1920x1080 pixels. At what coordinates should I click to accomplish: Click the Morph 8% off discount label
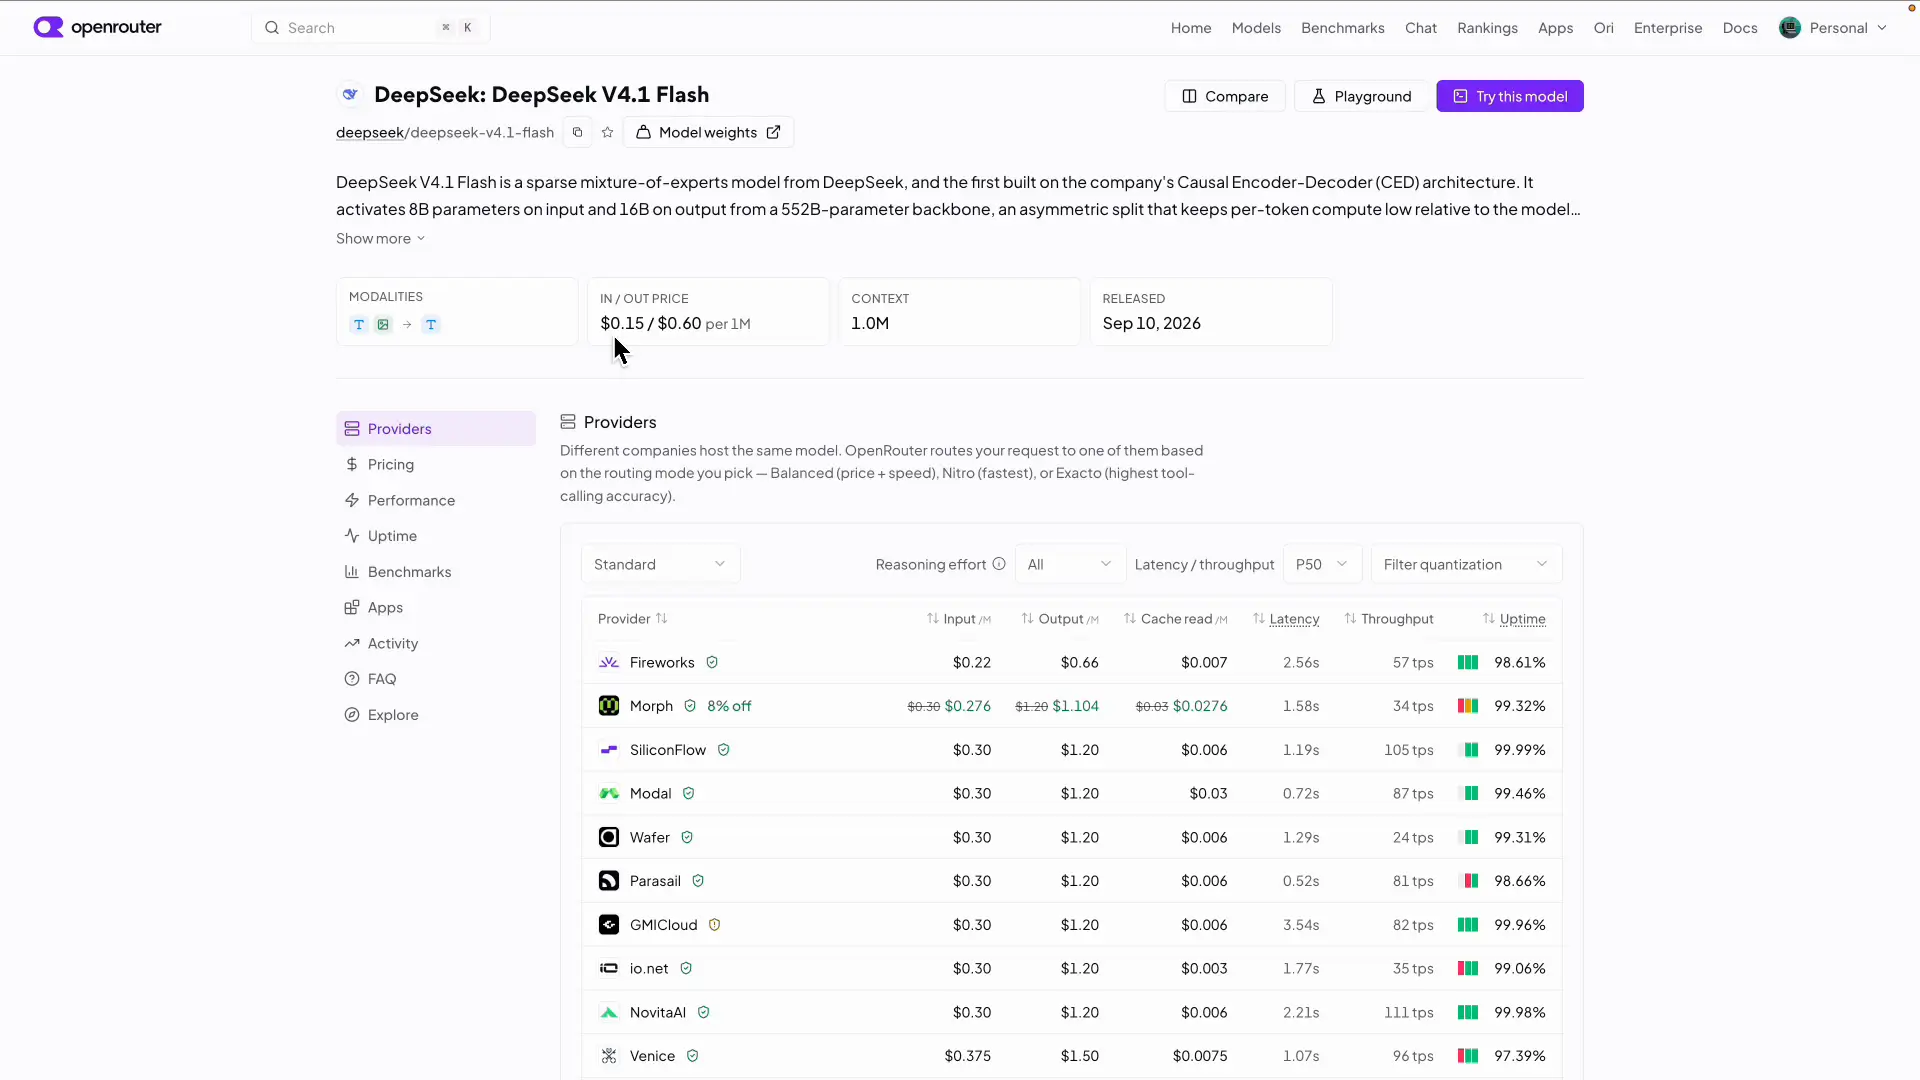(x=729, y=706)
